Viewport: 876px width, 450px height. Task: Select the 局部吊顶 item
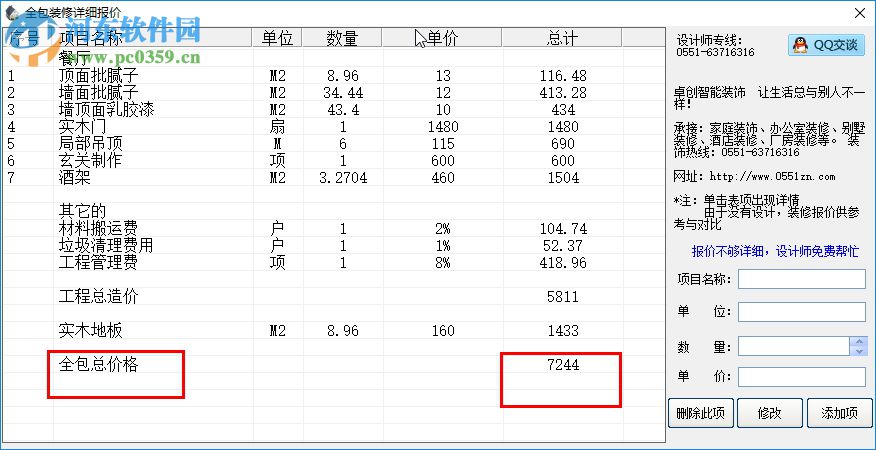pyautogui.click(x=90, y=144)
